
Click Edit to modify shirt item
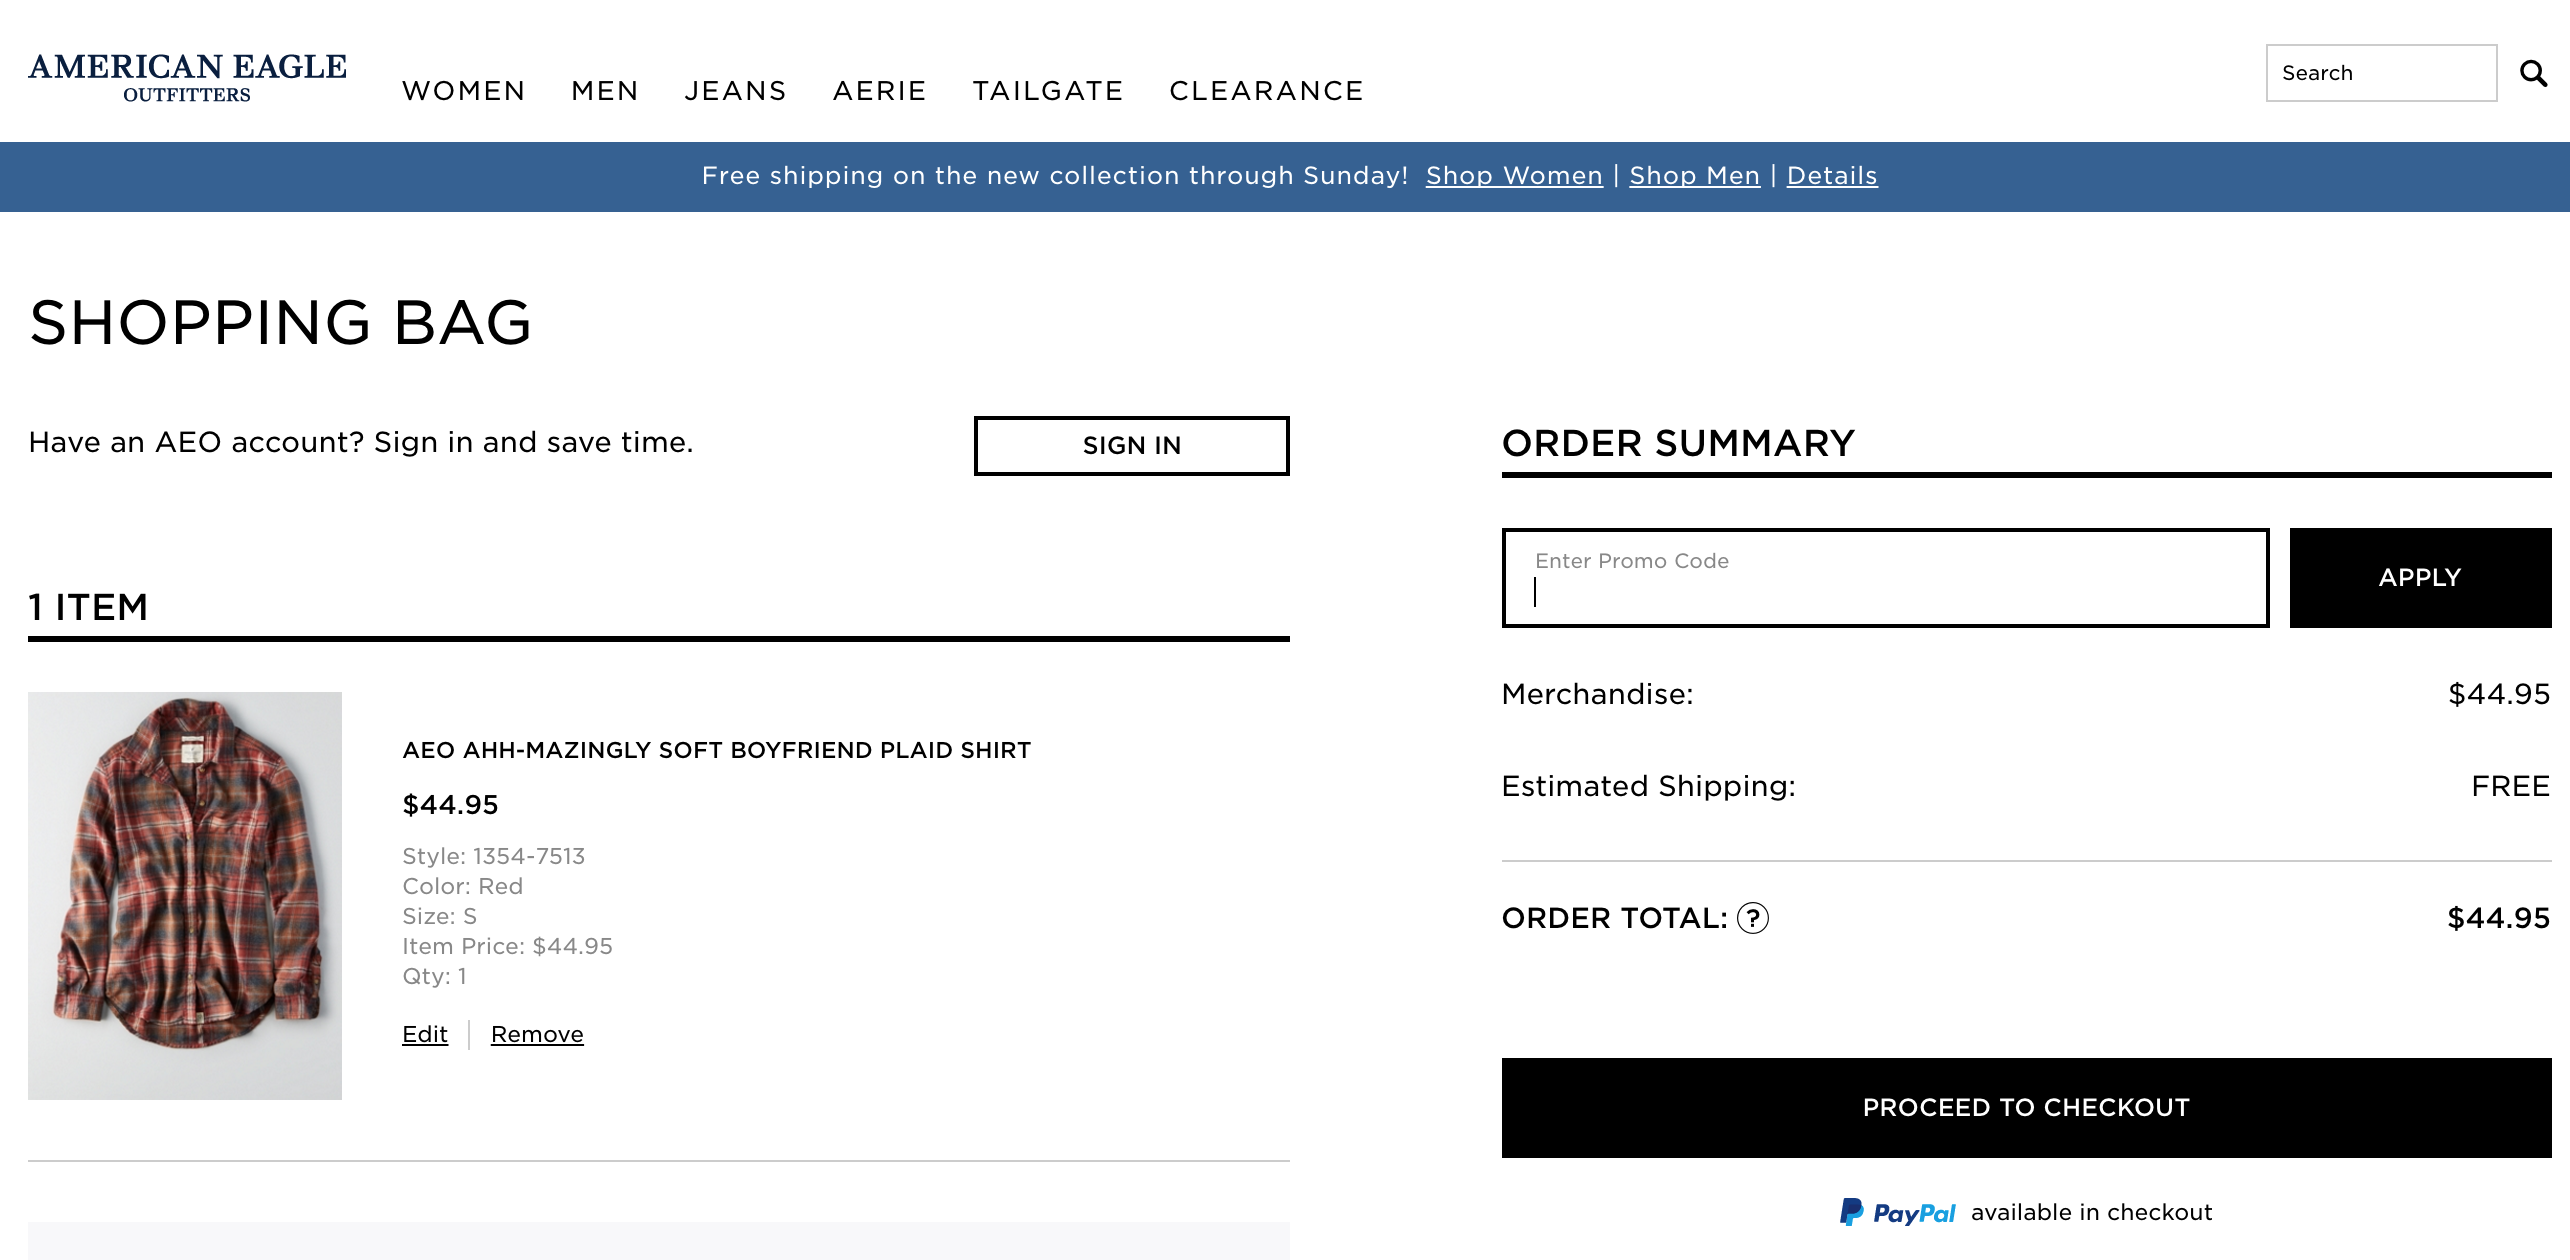click(x=425, y=1034)
